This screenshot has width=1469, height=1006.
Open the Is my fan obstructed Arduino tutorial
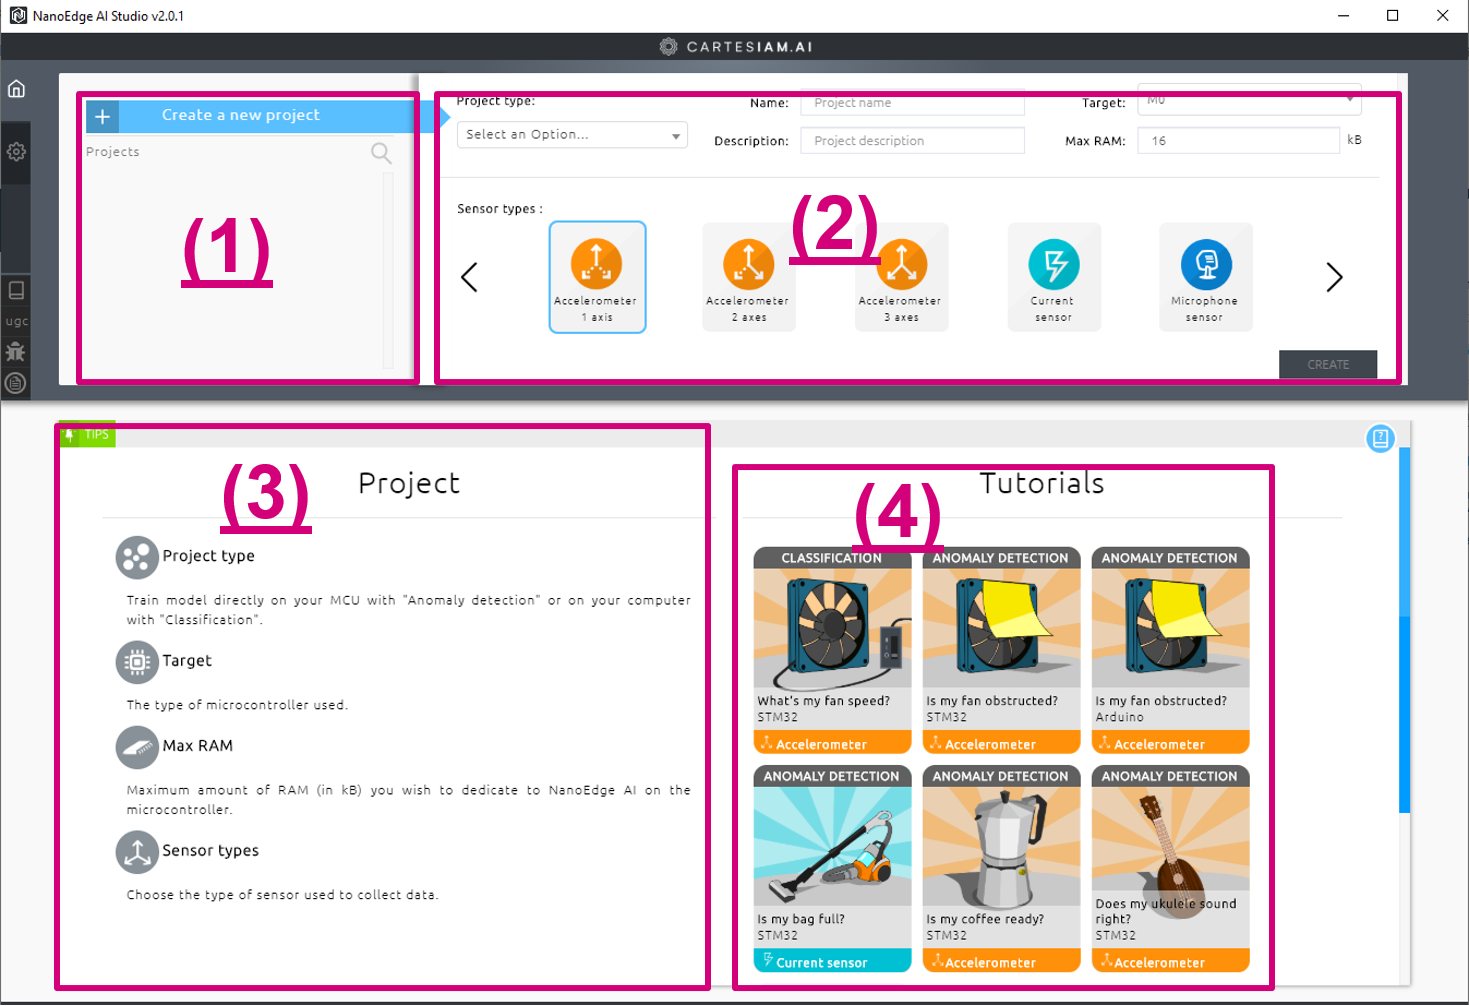(x=1170, y=650)
